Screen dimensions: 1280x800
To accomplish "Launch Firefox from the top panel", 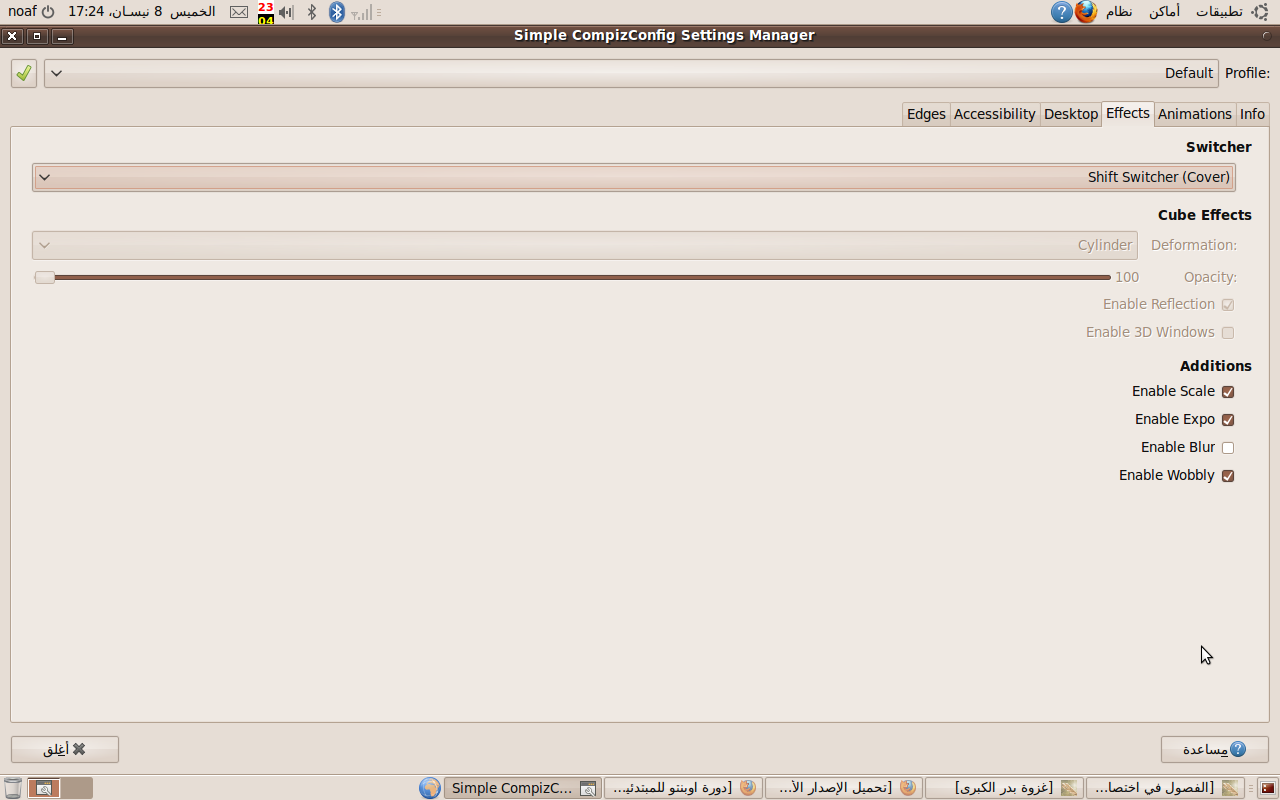I will (x=1086, y=12).
